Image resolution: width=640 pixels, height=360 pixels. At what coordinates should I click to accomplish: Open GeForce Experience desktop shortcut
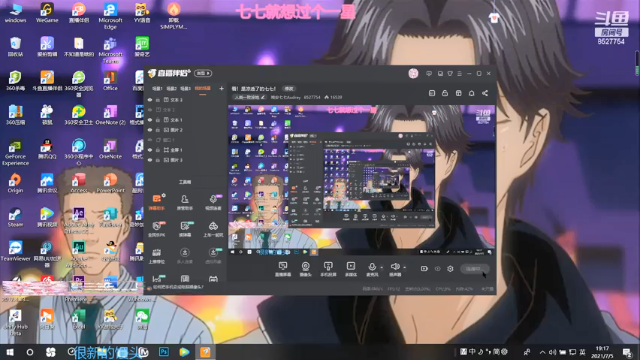click(15, 153)
